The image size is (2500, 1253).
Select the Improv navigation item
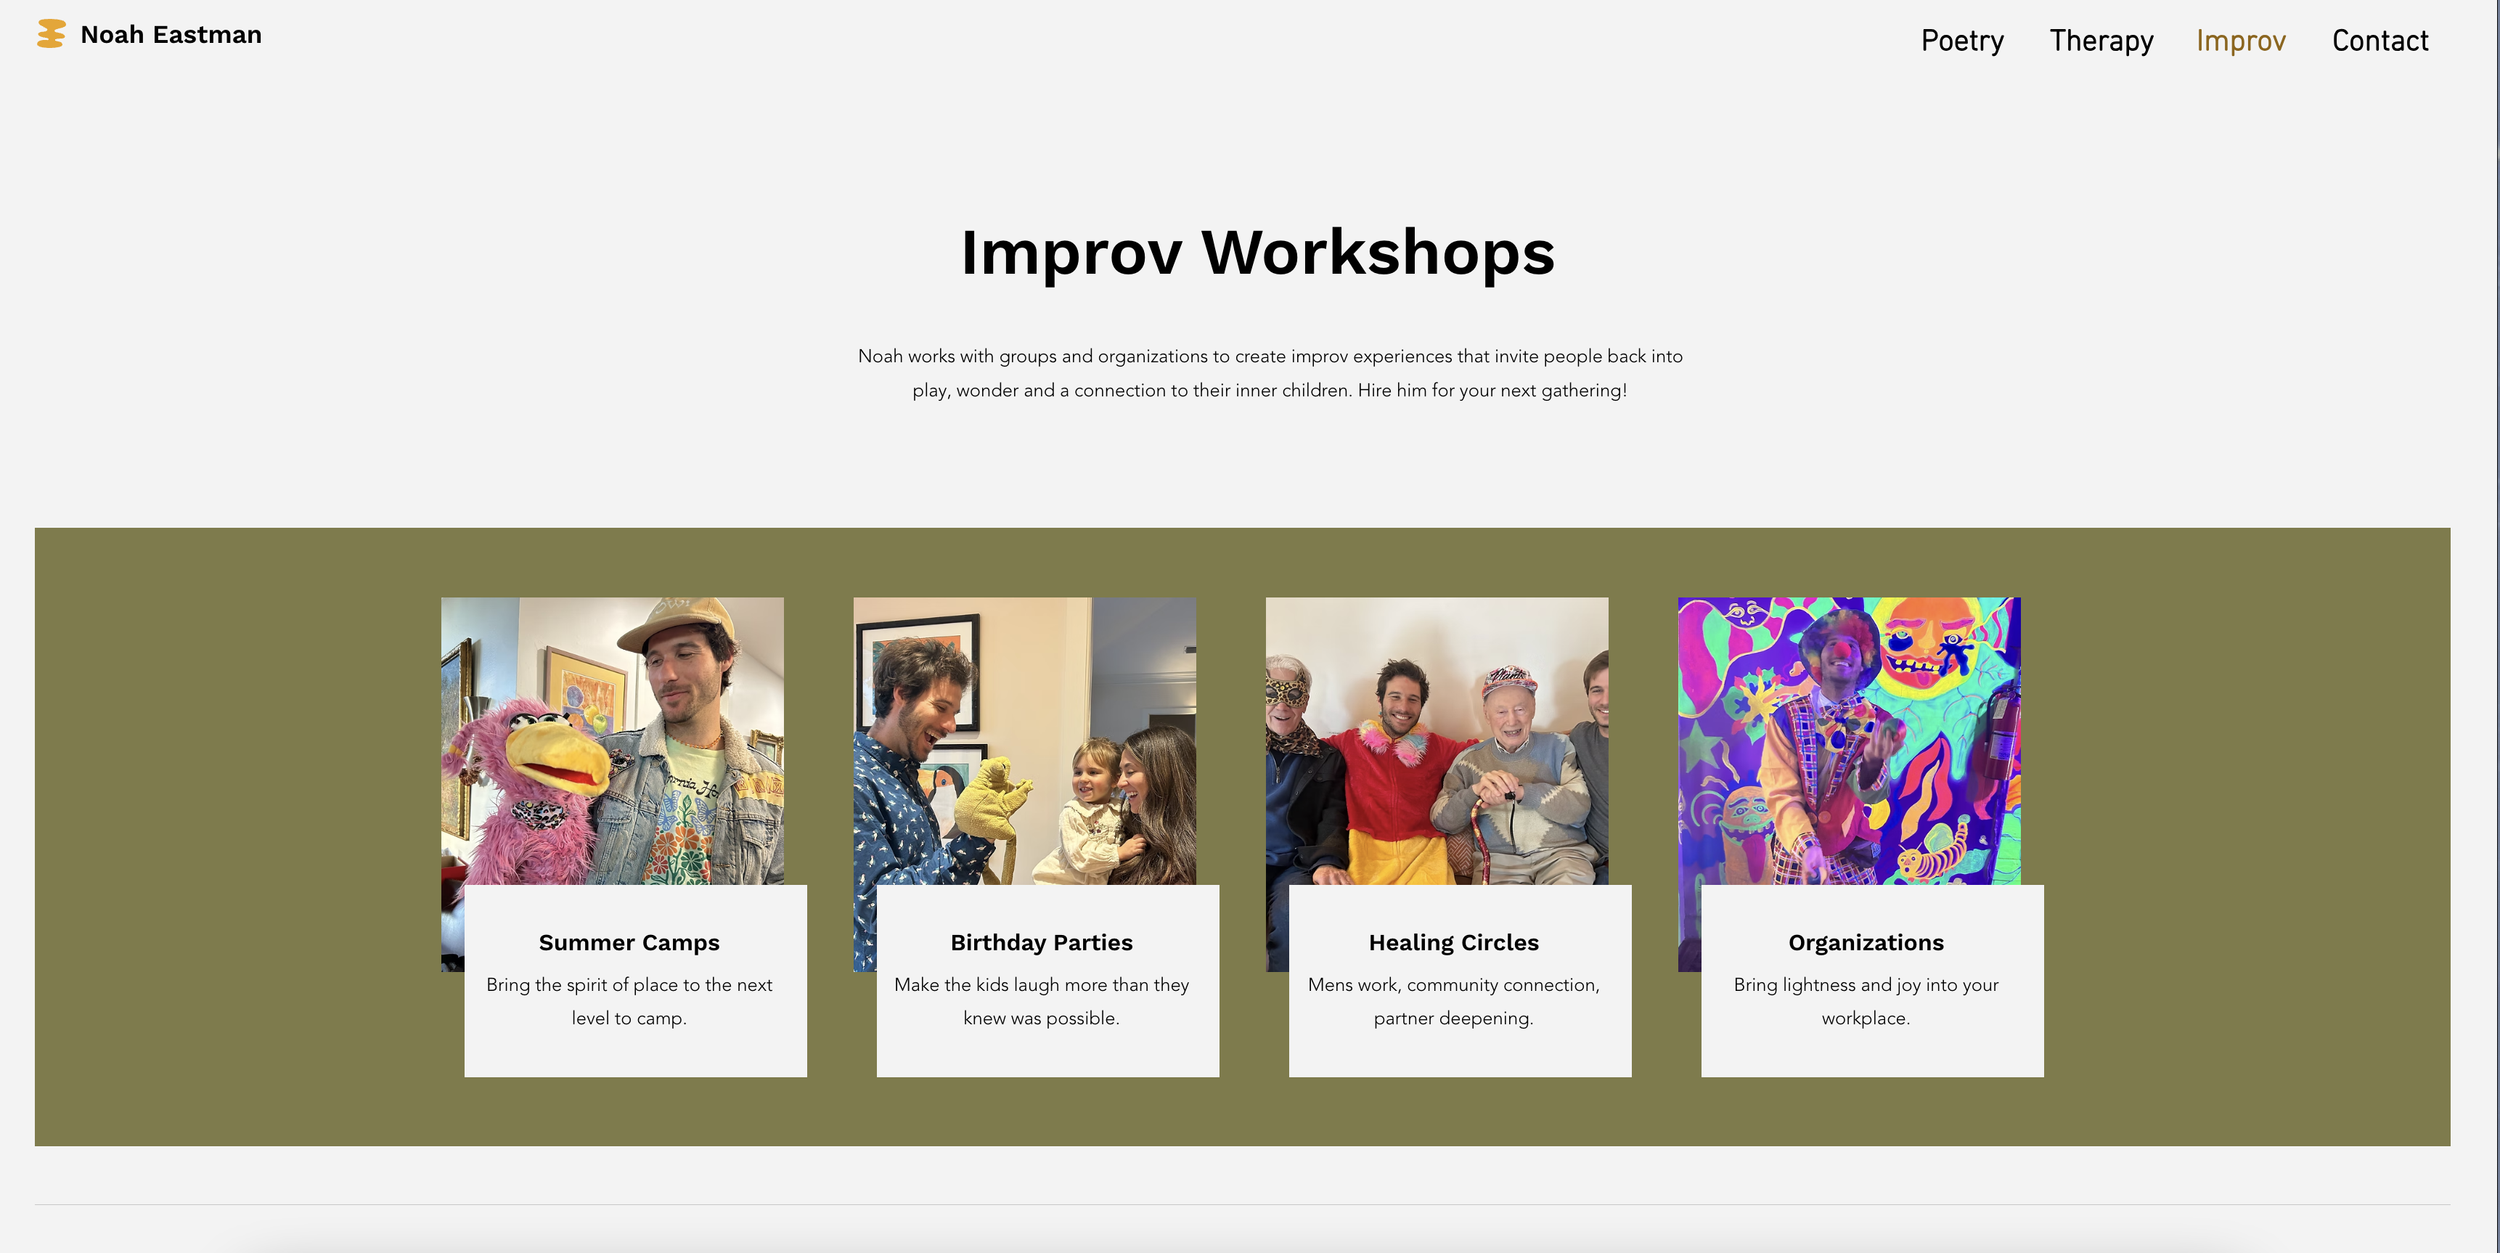click(x=2240, y=41)
